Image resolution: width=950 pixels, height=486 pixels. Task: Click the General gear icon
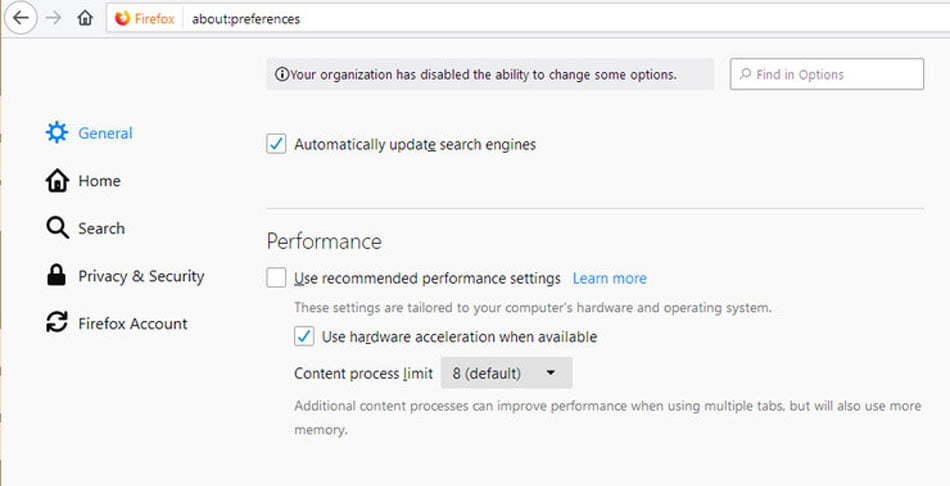coord(57,133)
